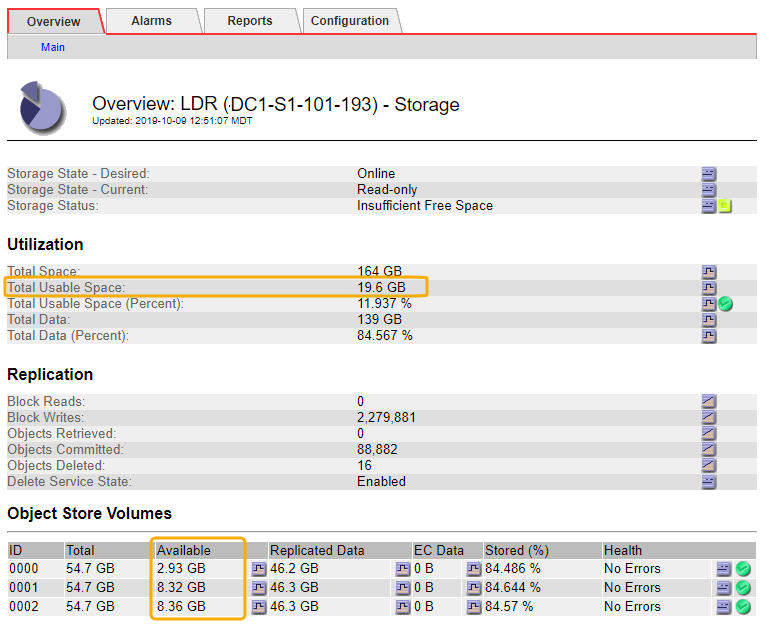Open chart icon for Total Space
This screenshot has width=766, height=625.
[708, 272]
